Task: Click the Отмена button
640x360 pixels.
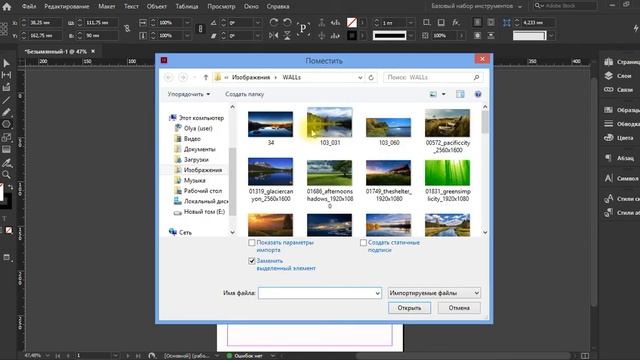Action: tap(459, 308)
